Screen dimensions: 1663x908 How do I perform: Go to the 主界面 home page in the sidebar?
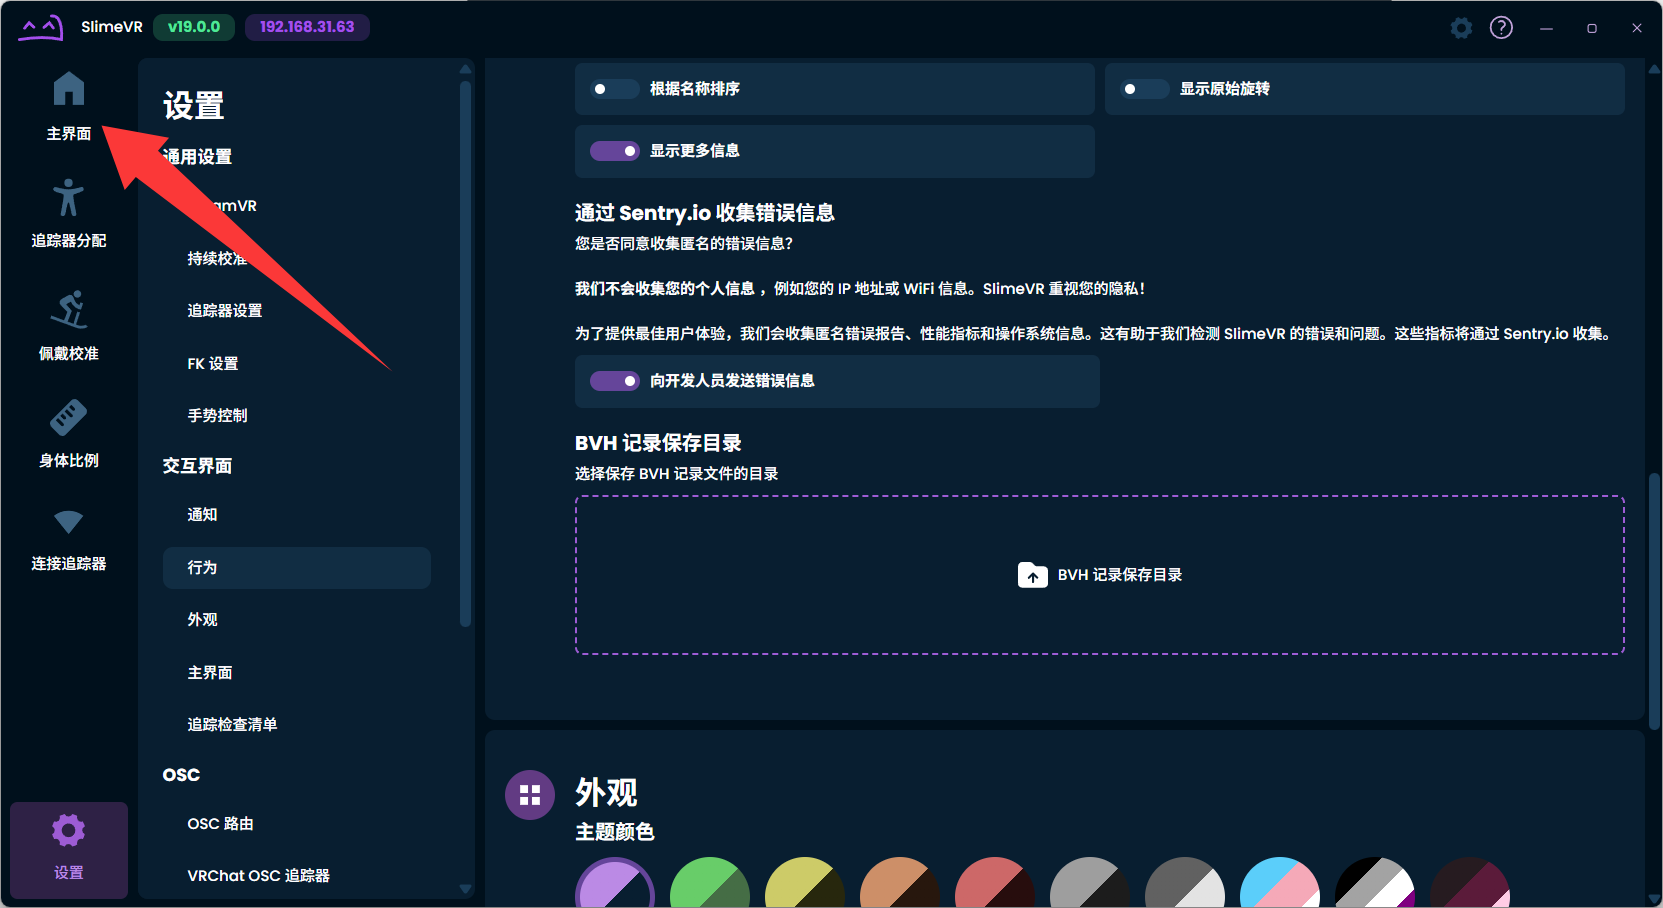[69, 107]
